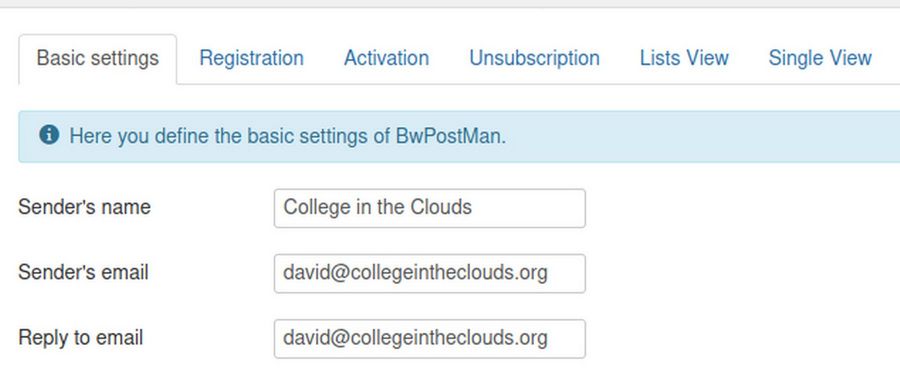Go to the Lists View tab
This screenshot has height=376, width=900.
(684, 58)
